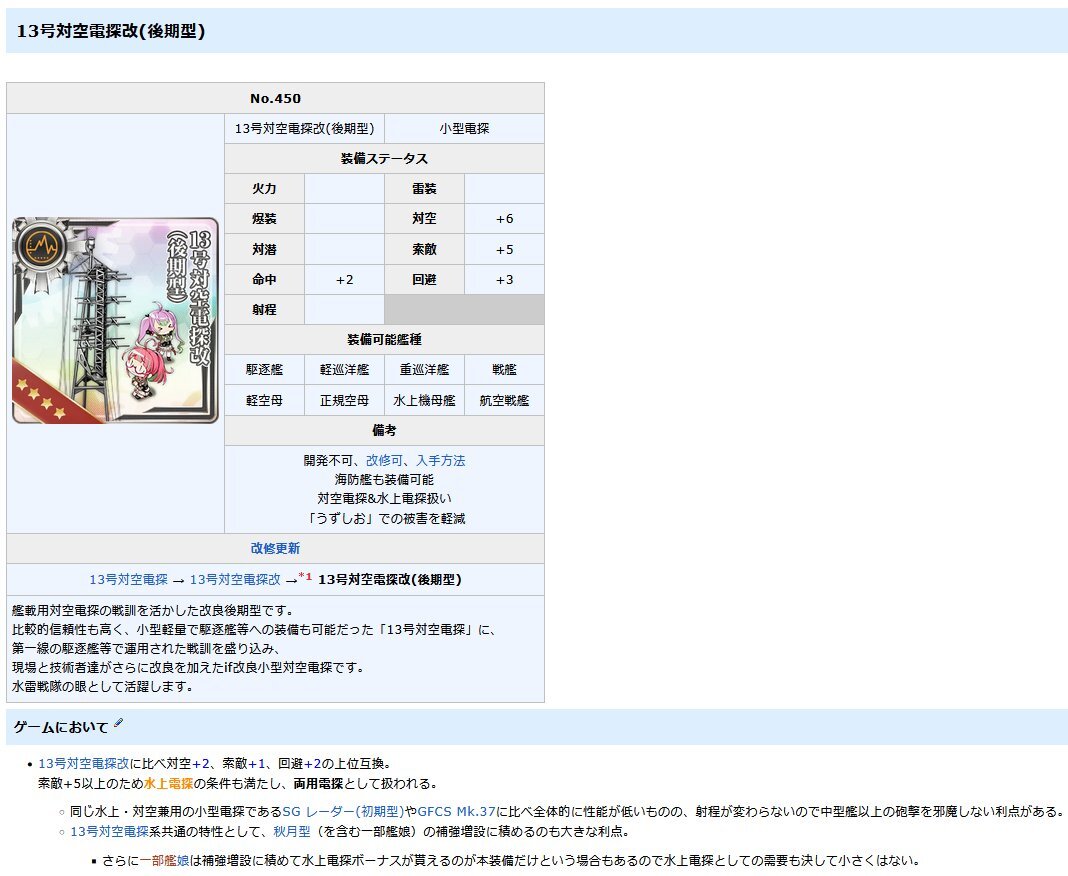This screenshot has width=1068, height=876.
Task: Click the bold 両用電探 text
Action: (318, 783)
